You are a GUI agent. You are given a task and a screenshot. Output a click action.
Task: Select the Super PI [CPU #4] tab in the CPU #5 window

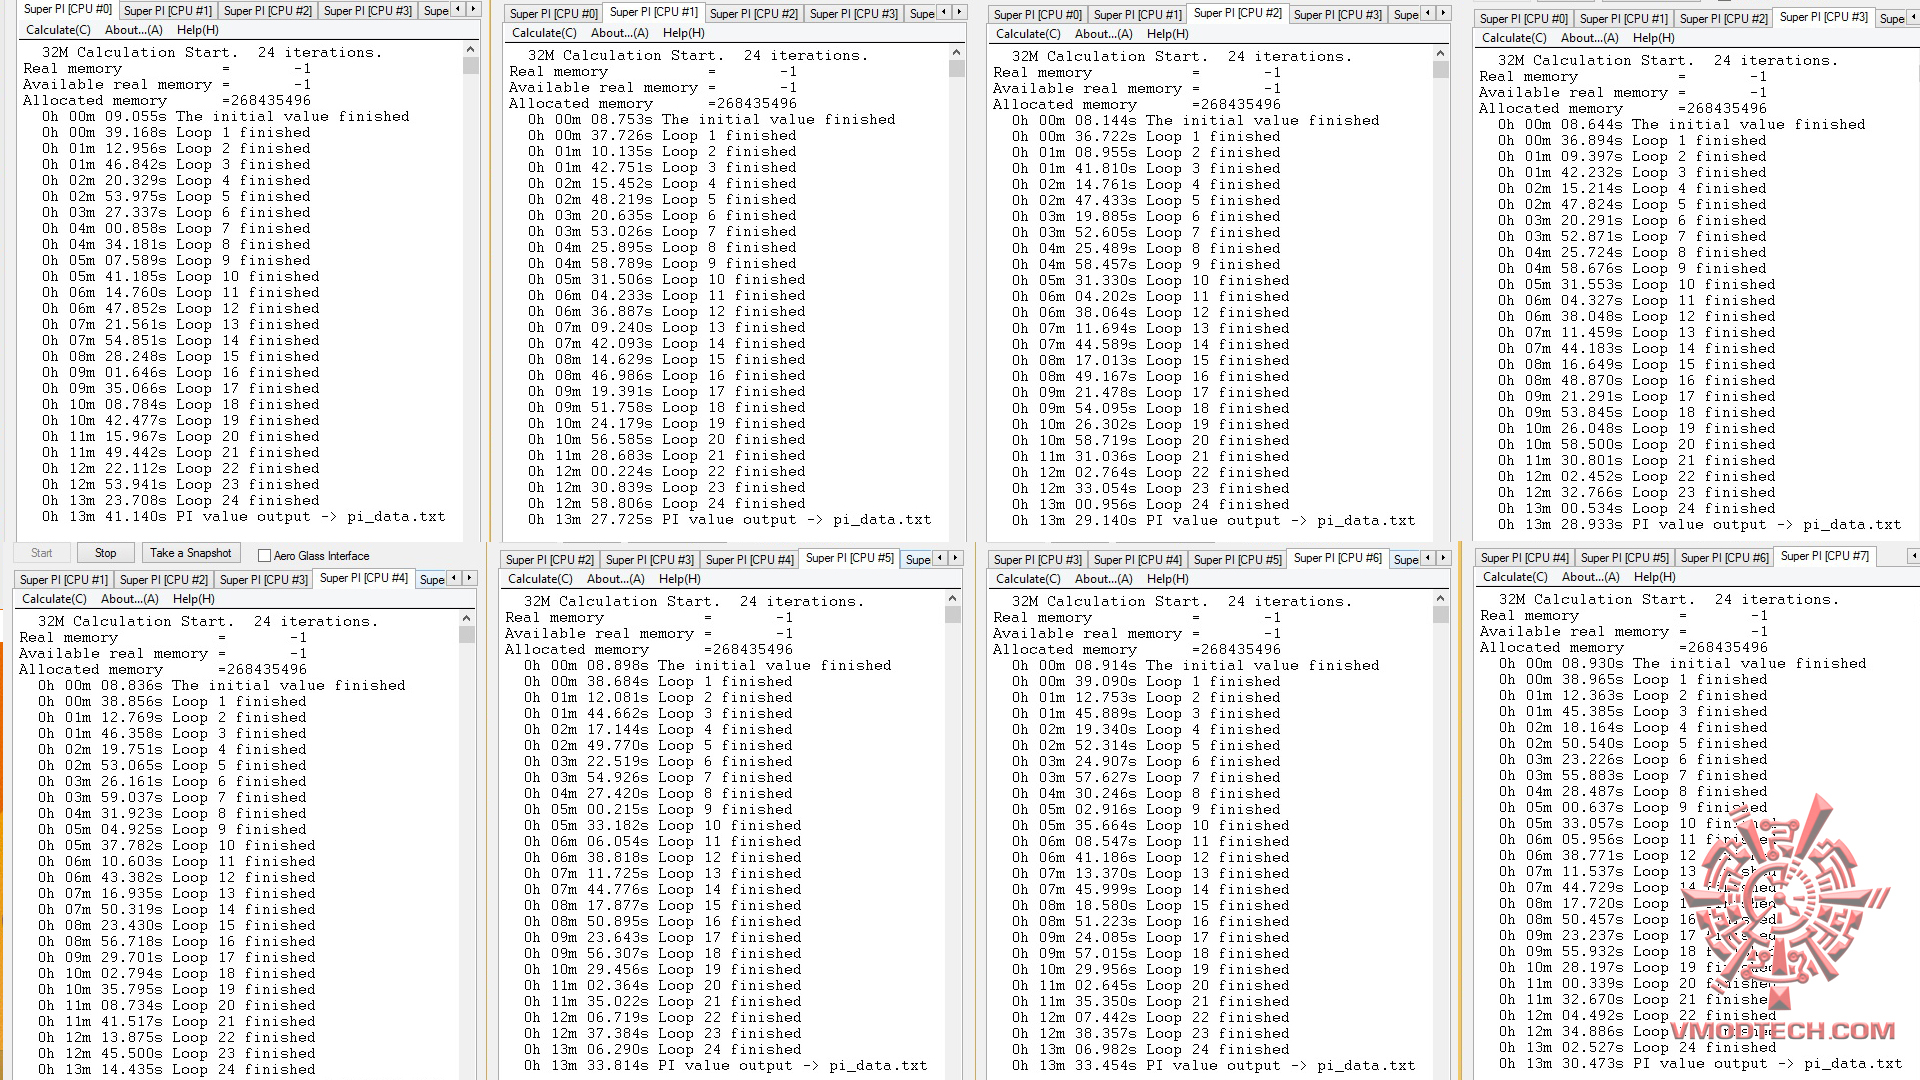pos(749,560)
